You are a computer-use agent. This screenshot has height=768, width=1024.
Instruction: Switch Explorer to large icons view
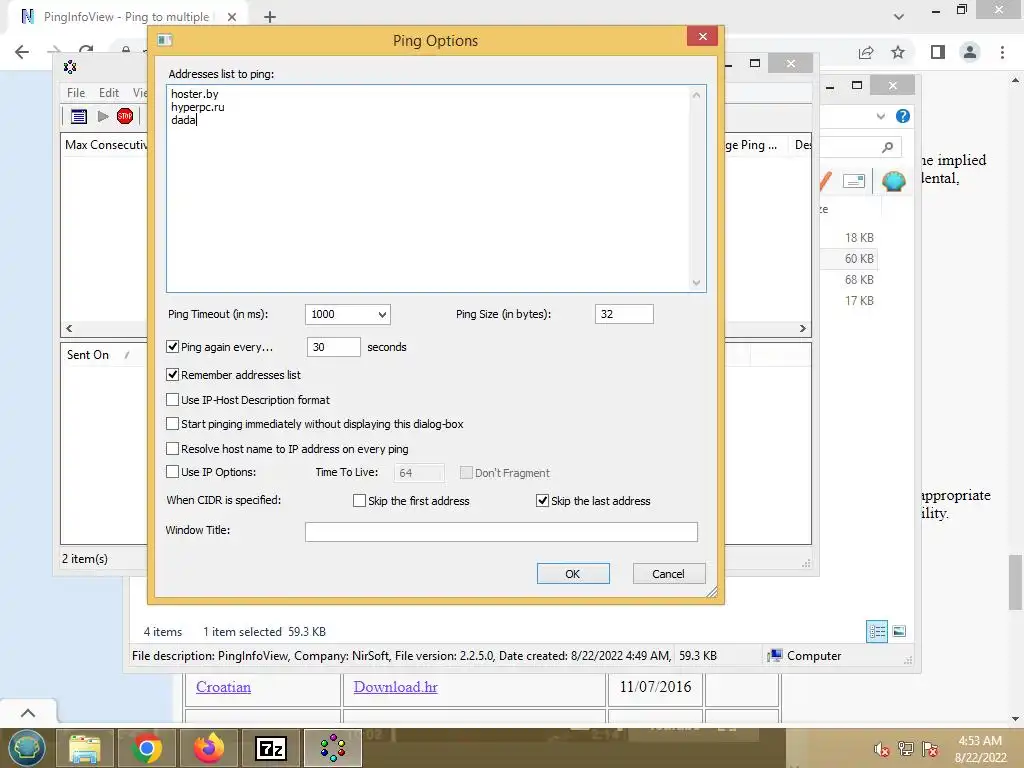tap(899, 631)
